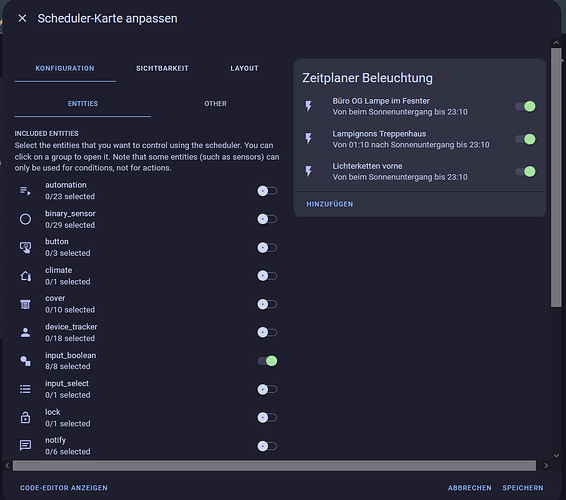The width and height of the screenshot is (566, 500).
Task: Switch to the Sichtbarkeit tab
Action: (162, 68)
